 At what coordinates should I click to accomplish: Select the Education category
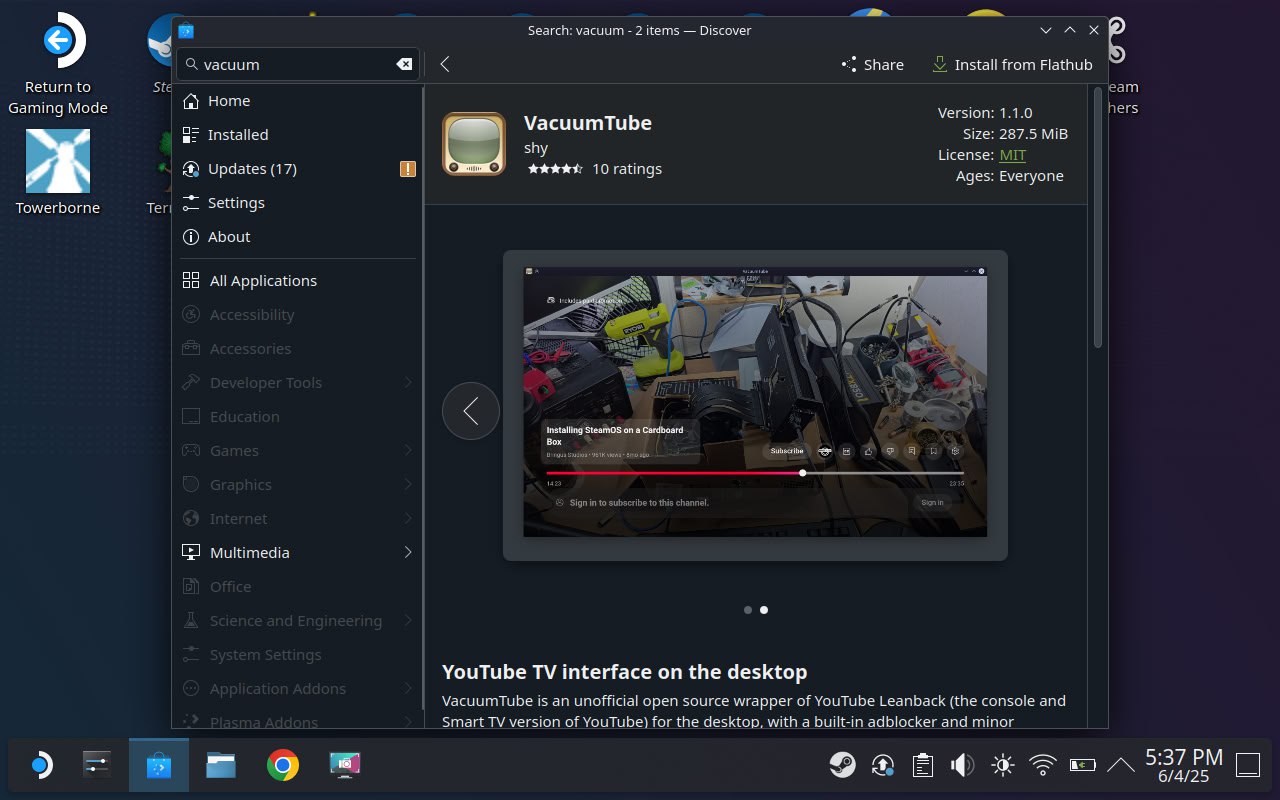(x=298, y=417)
